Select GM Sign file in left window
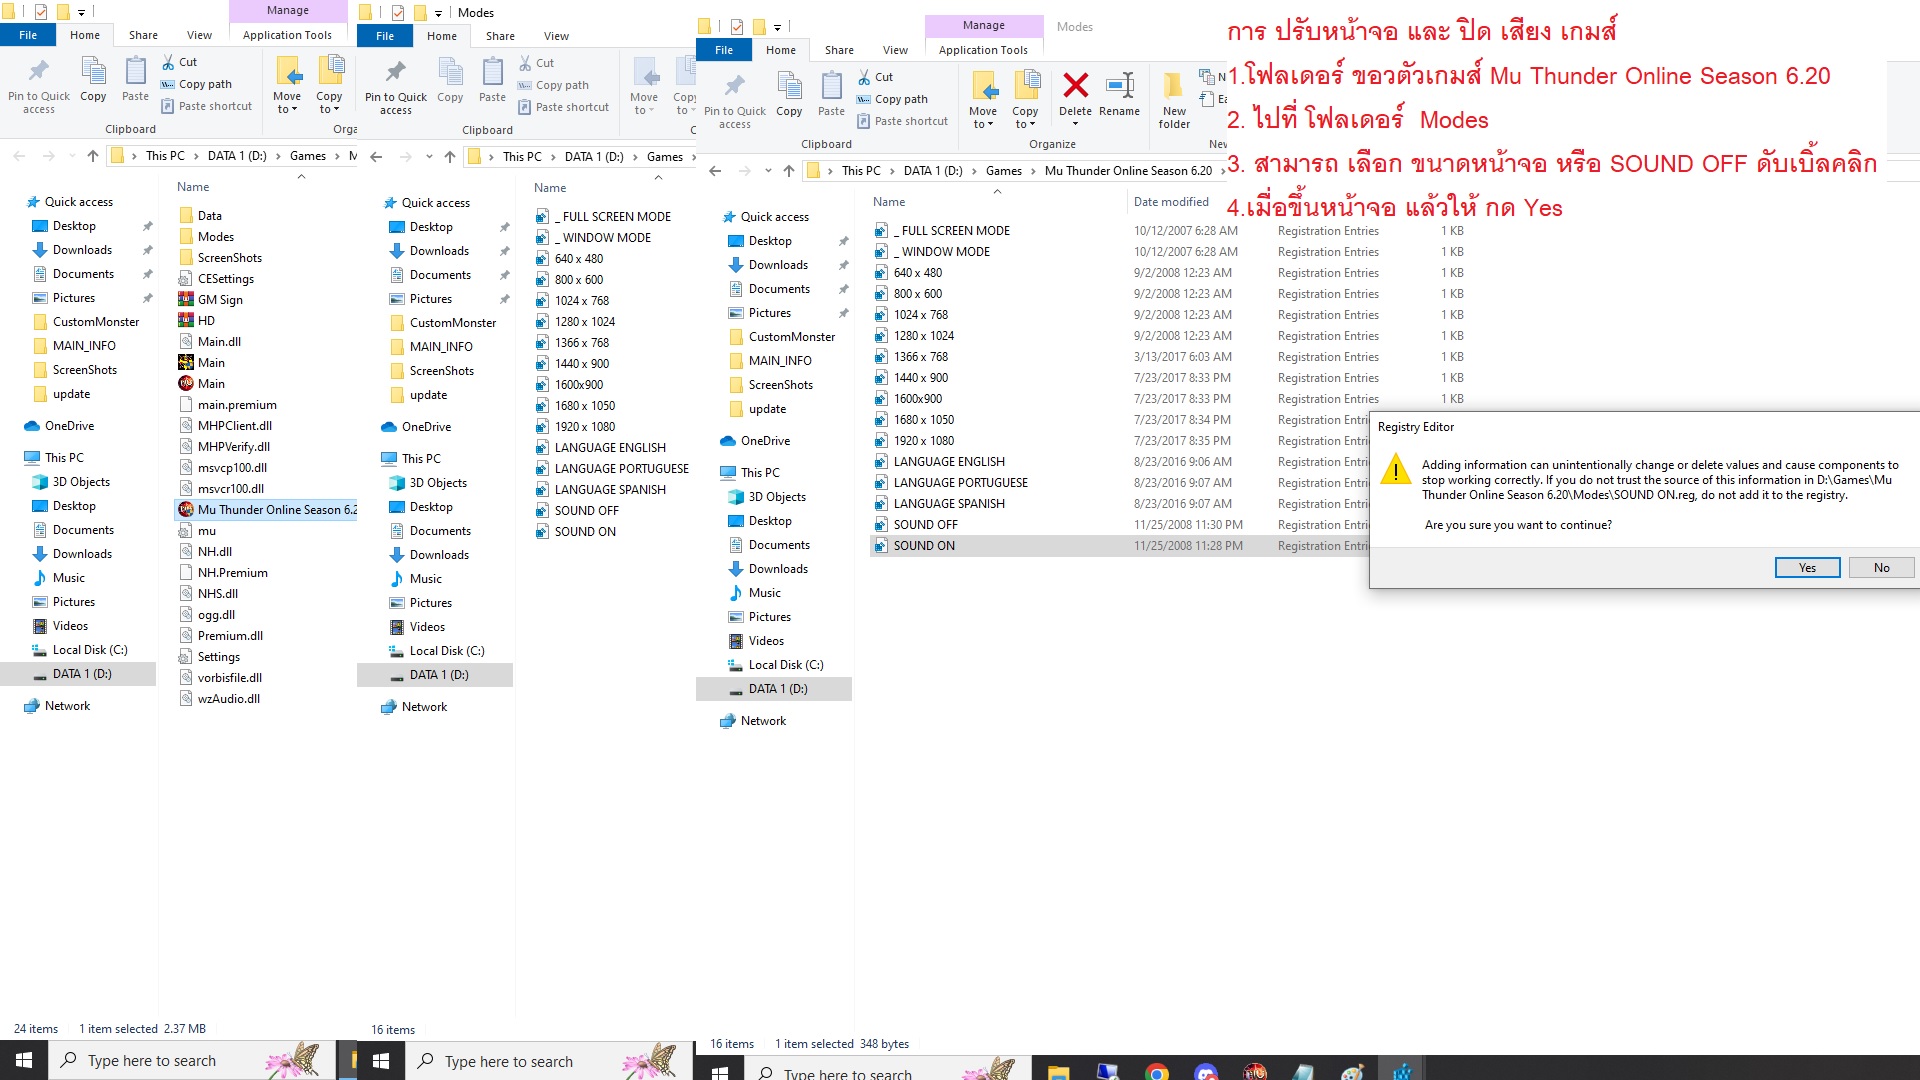The image size is (1920, 1080). coord(219,300)
